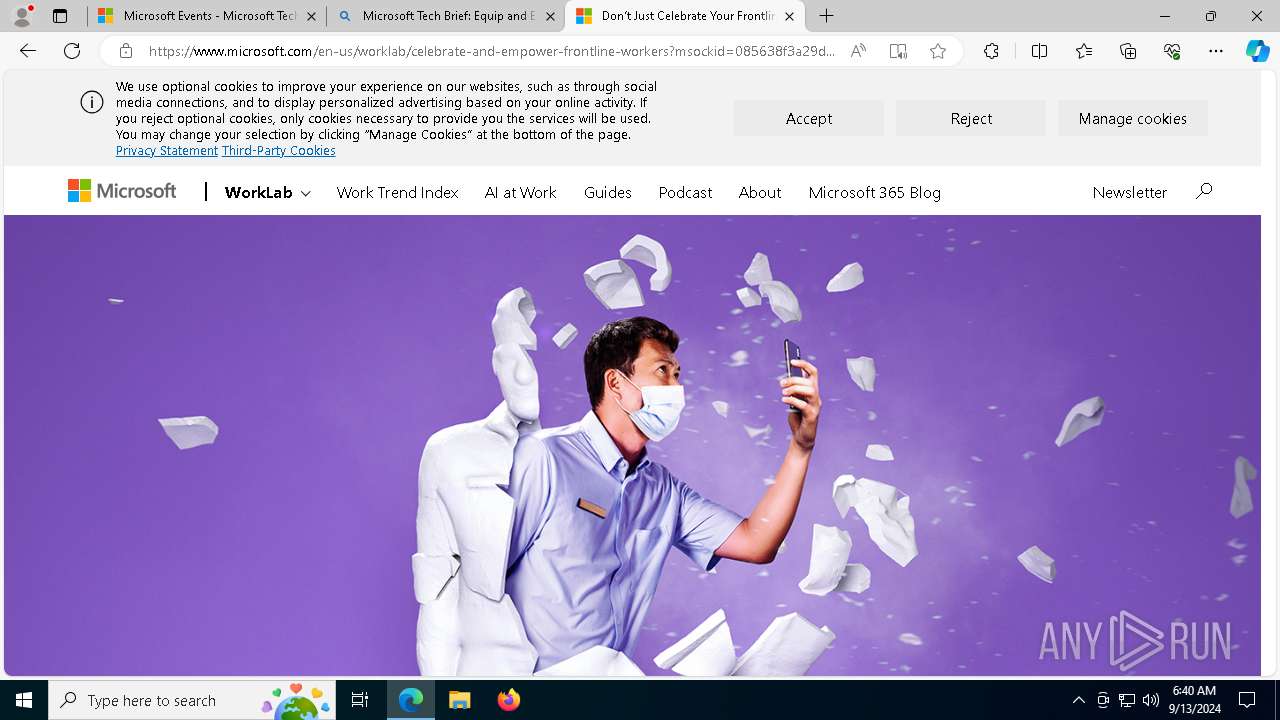Image resolution: width=1280 pixels, height=720 pixels.
Task: Open the notification center
Action: coord(1247,700)
